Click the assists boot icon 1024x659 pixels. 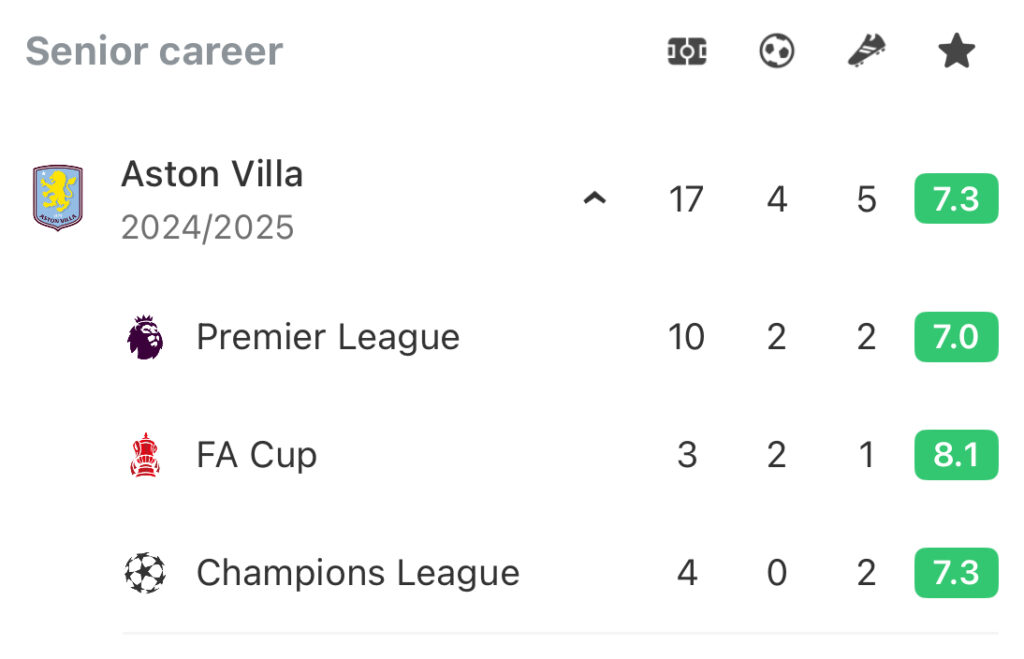coord(867,51)
